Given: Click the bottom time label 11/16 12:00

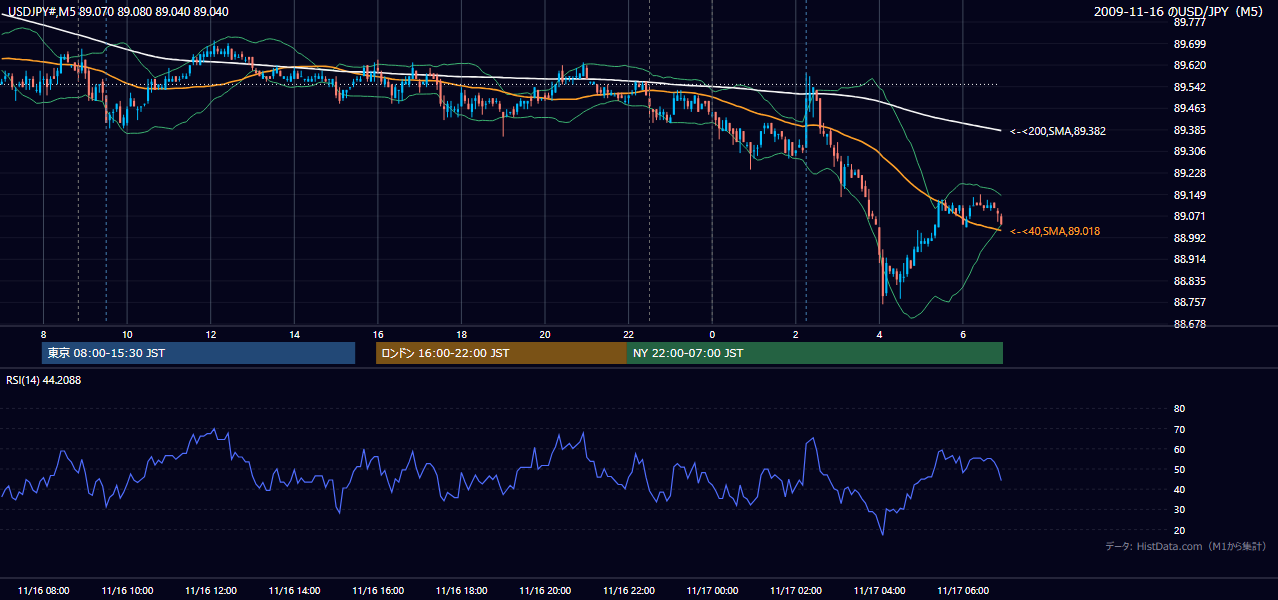Looking at the screenshot, I should tap(211, 591).
